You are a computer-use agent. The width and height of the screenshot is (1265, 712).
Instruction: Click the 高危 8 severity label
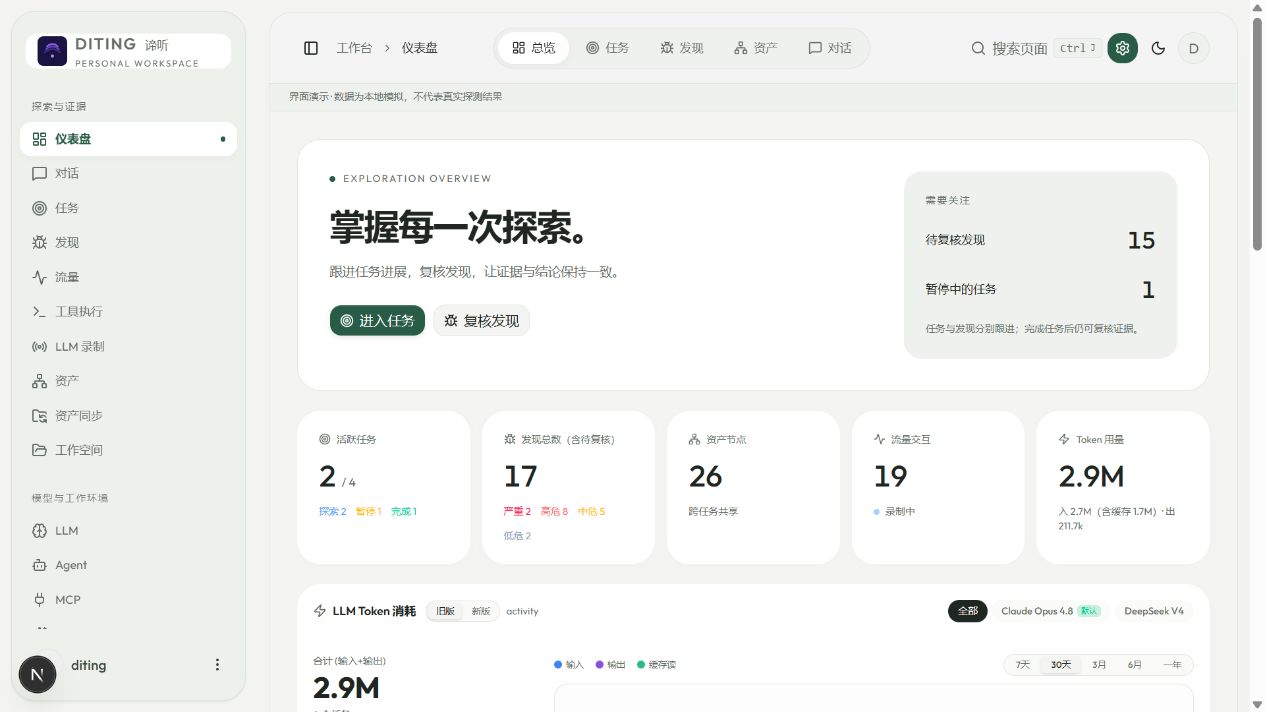(554, 511)
